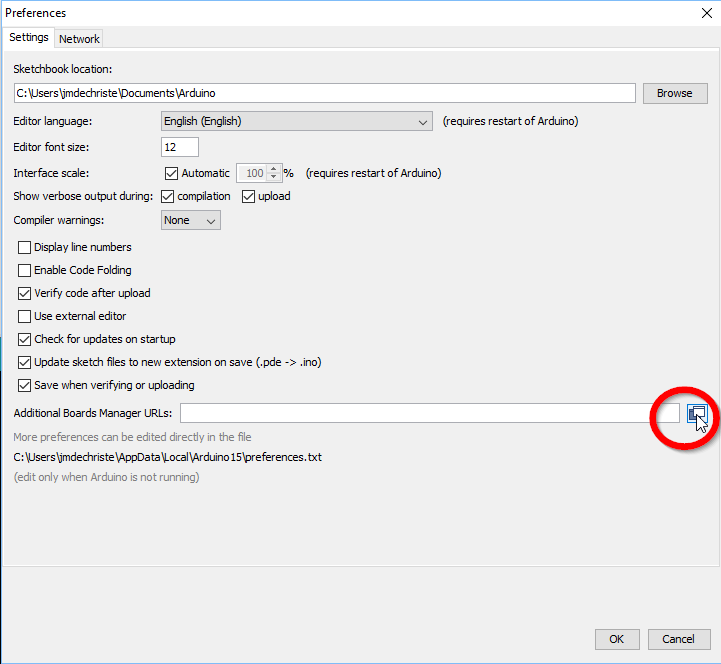The height and width of the screenshot is (664, 721).
Task: Click the 'Interface scale:' label
Action: click(x=51, y=173)
